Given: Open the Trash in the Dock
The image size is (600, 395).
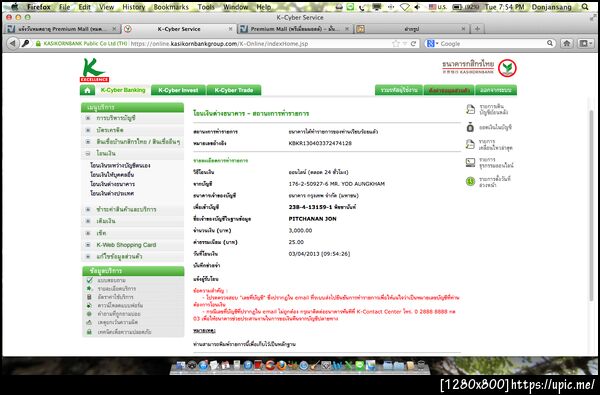Looking at the screenshot, I should [421, 366].
